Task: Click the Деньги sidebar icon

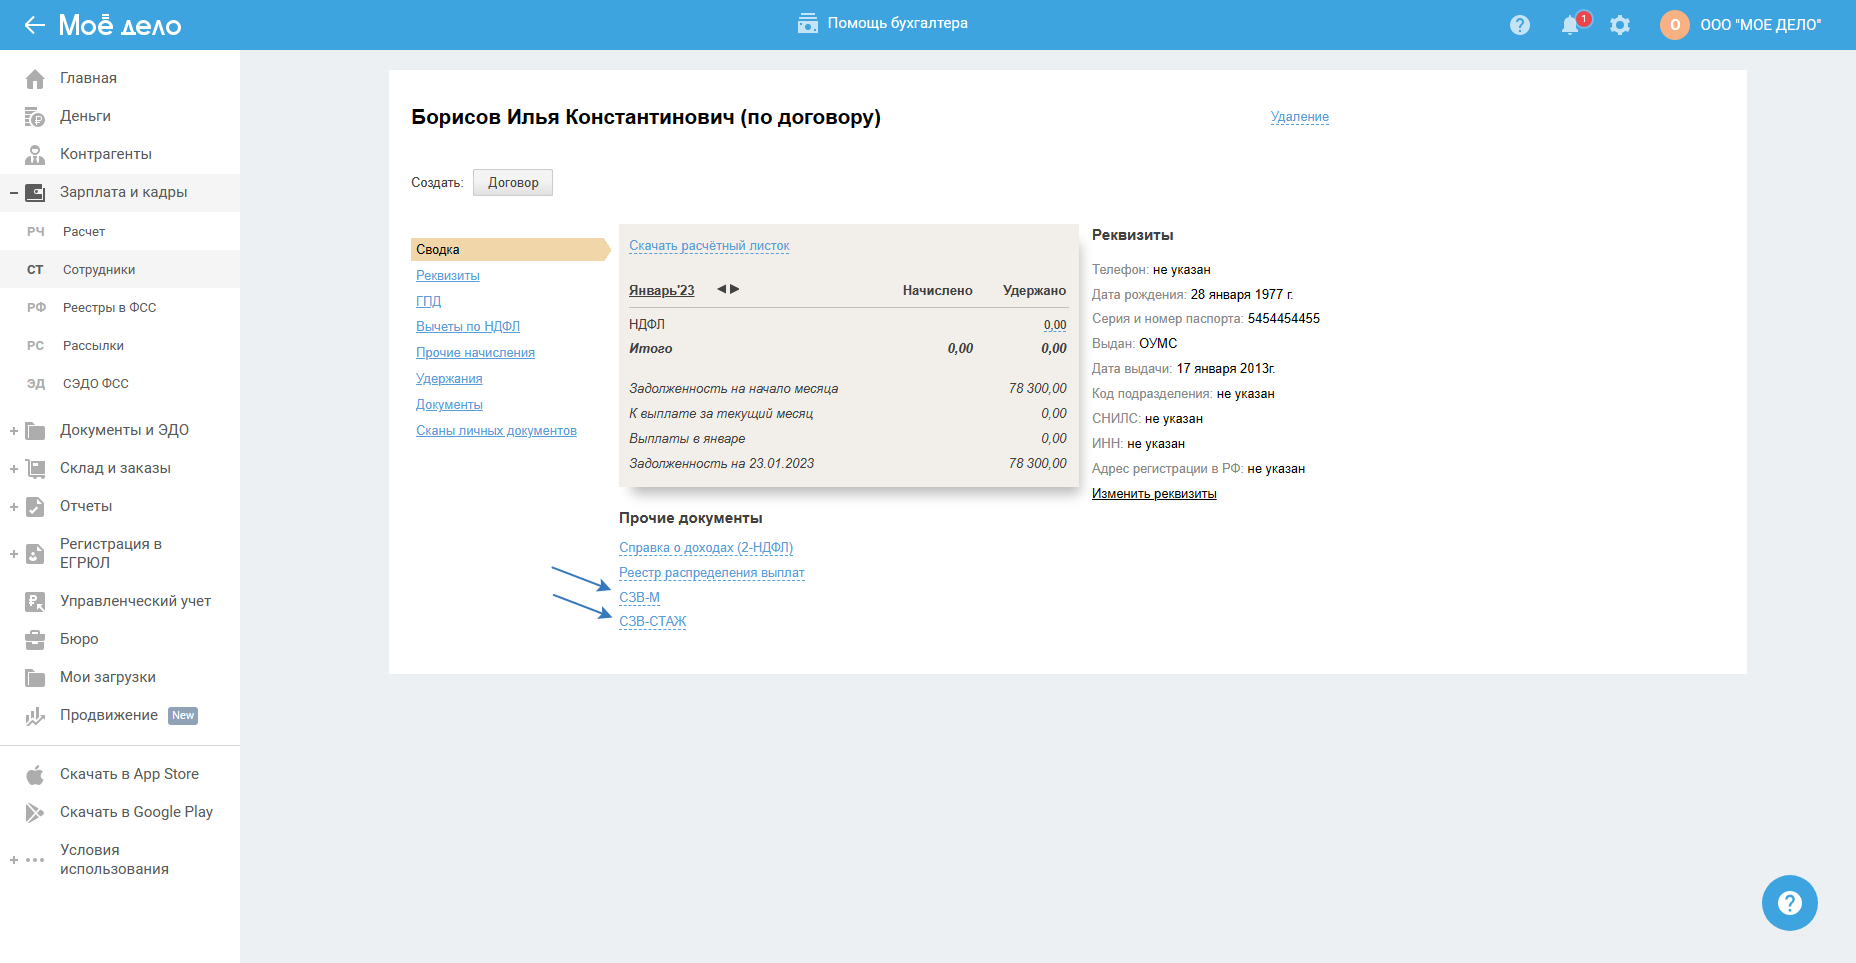Action: (x=35, y=117)
